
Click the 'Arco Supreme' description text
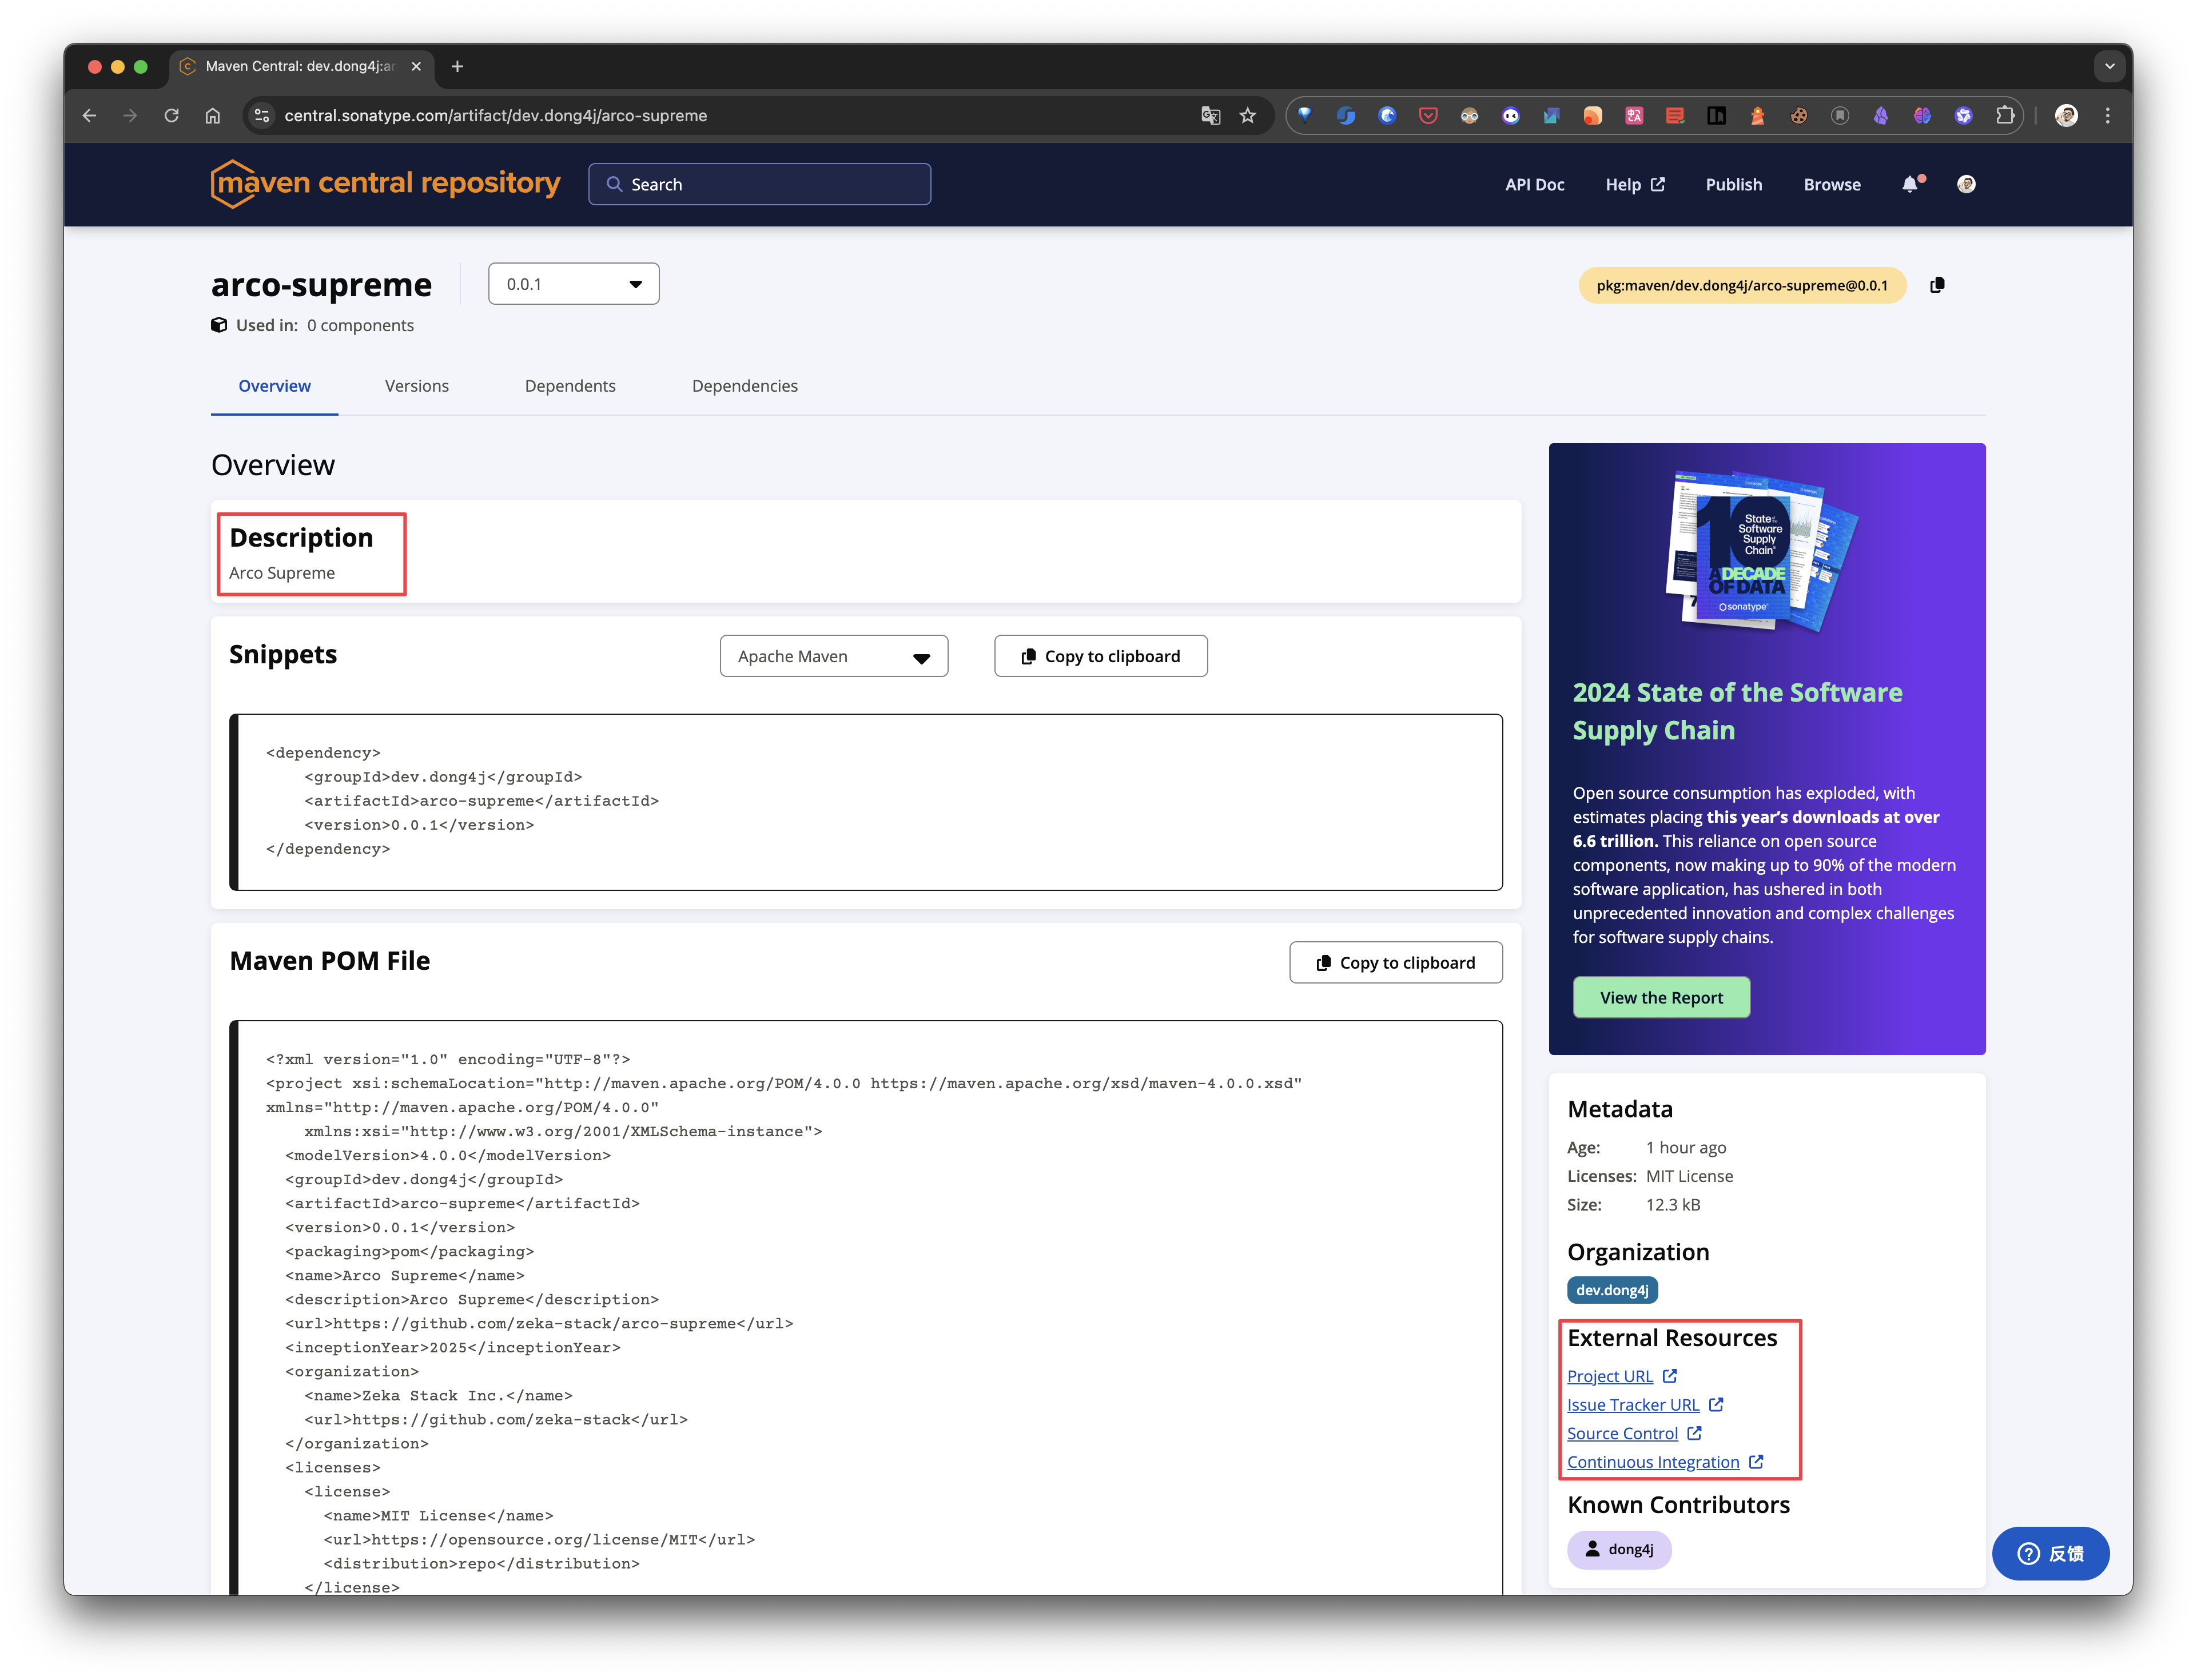point(282,573)
